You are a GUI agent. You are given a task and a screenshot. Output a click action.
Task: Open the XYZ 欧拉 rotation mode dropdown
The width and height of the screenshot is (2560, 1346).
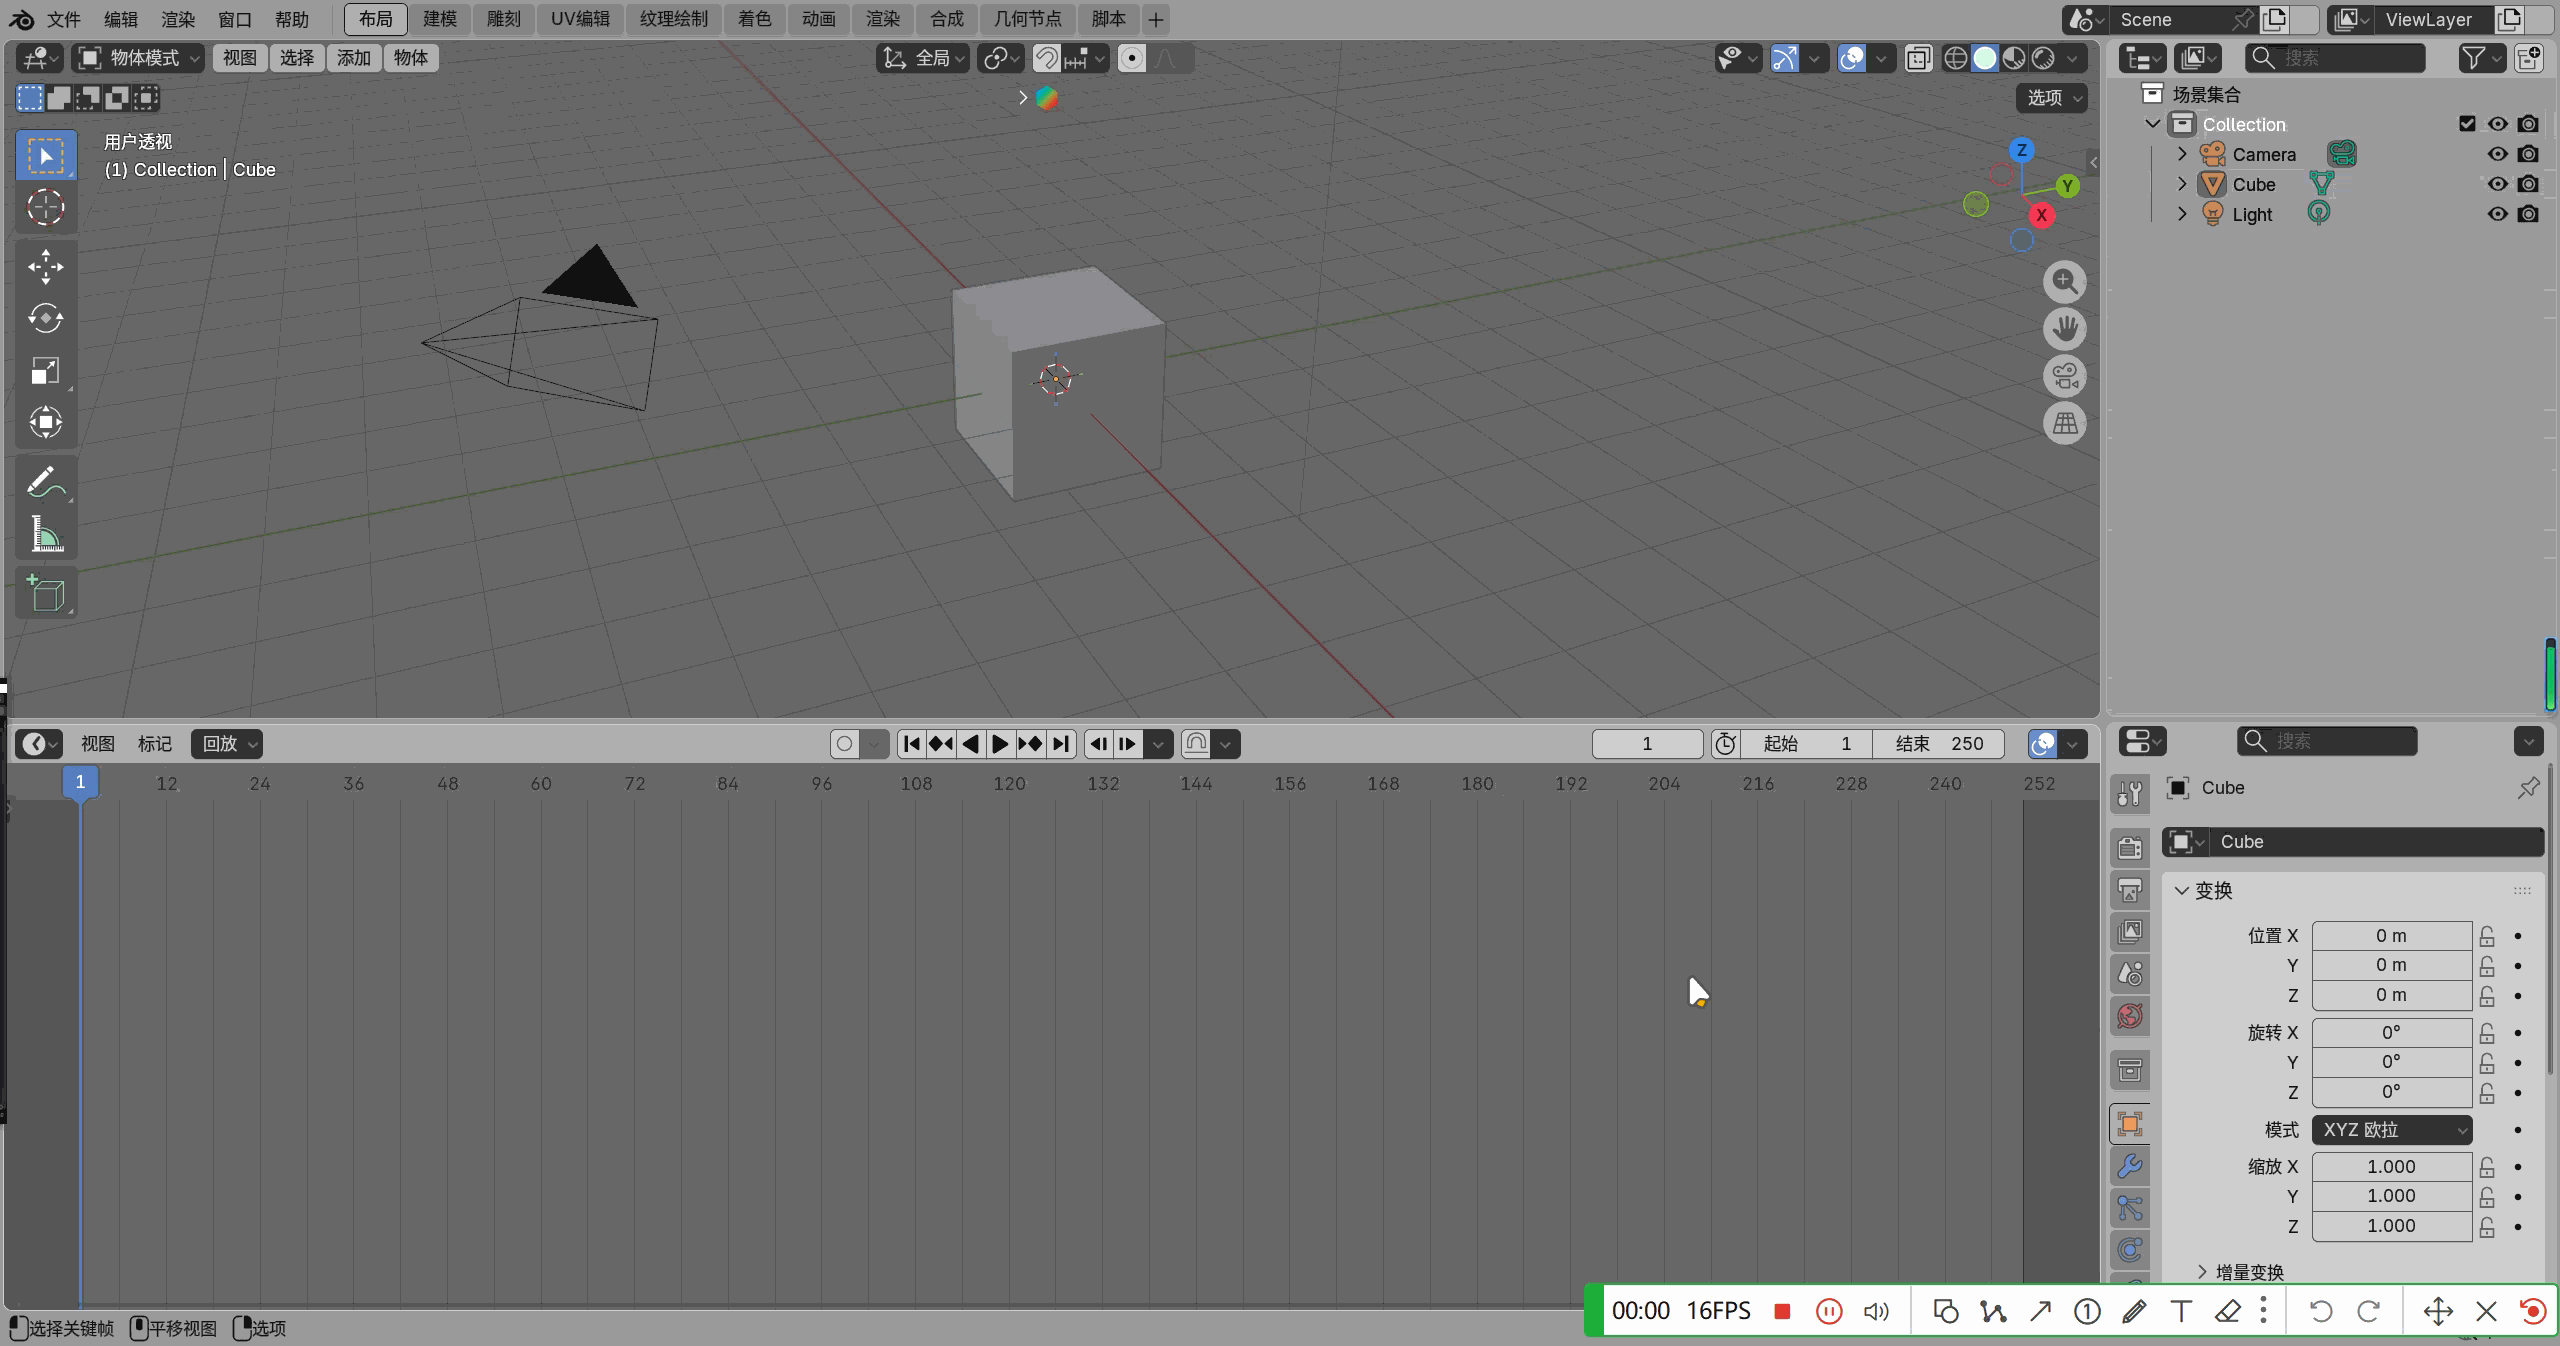pyautogui.click(x=2391, y=1129)
